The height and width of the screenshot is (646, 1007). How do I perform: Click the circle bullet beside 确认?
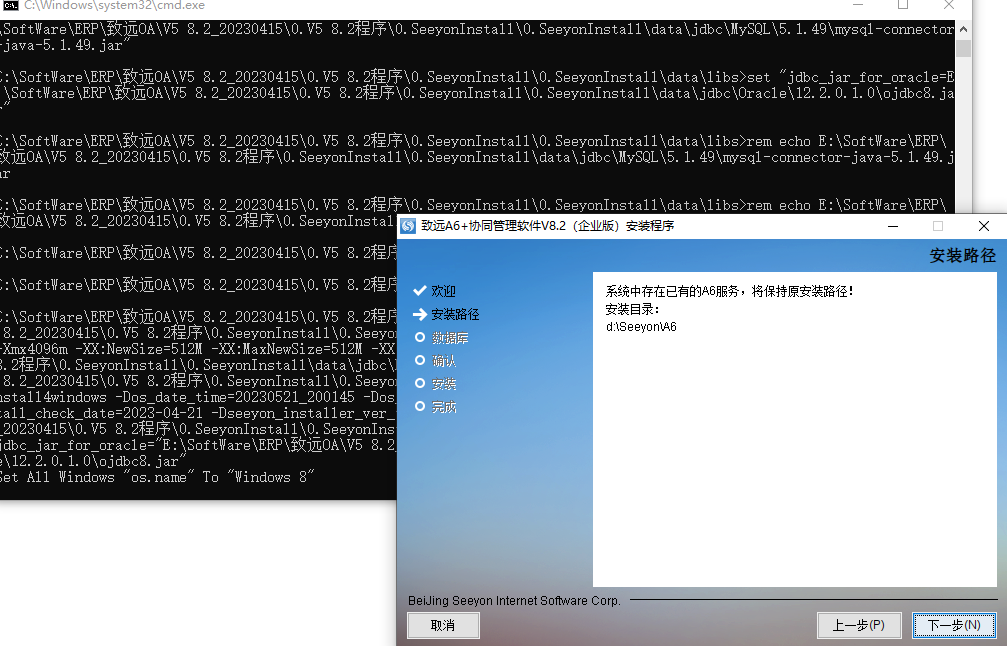coord(420,360)
